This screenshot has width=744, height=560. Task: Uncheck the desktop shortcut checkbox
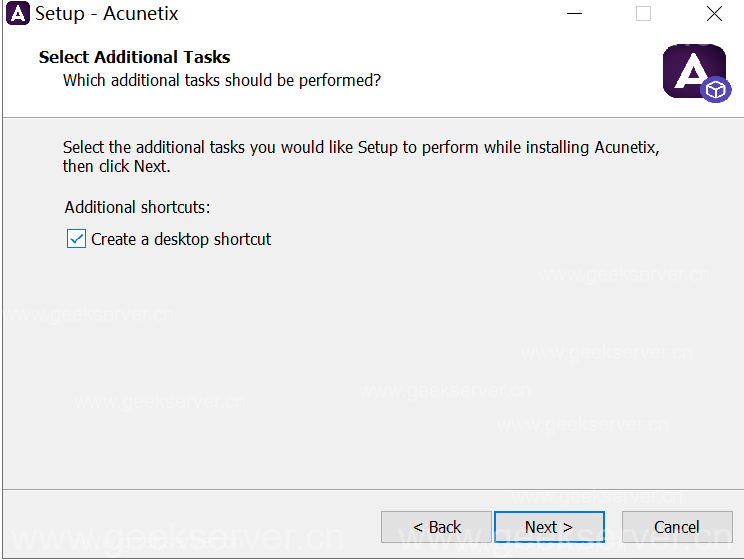click(76, 239)
